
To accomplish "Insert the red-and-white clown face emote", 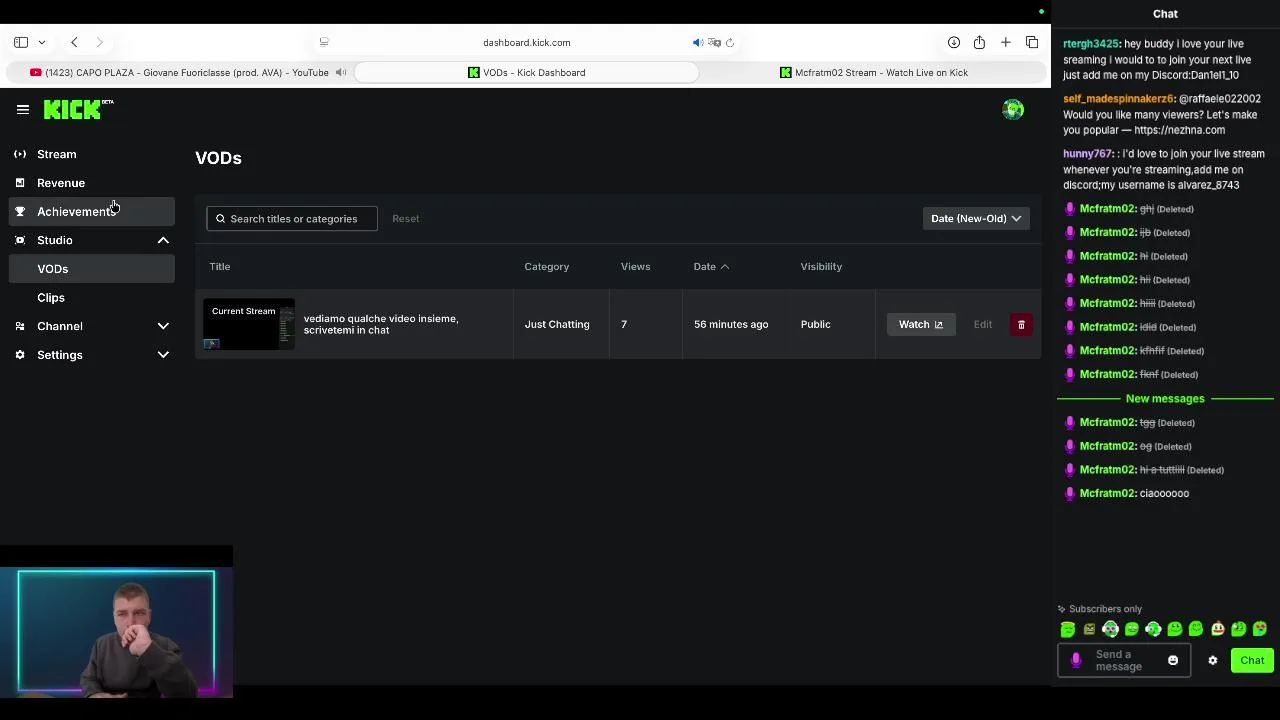I will (x=1218, y=629).
